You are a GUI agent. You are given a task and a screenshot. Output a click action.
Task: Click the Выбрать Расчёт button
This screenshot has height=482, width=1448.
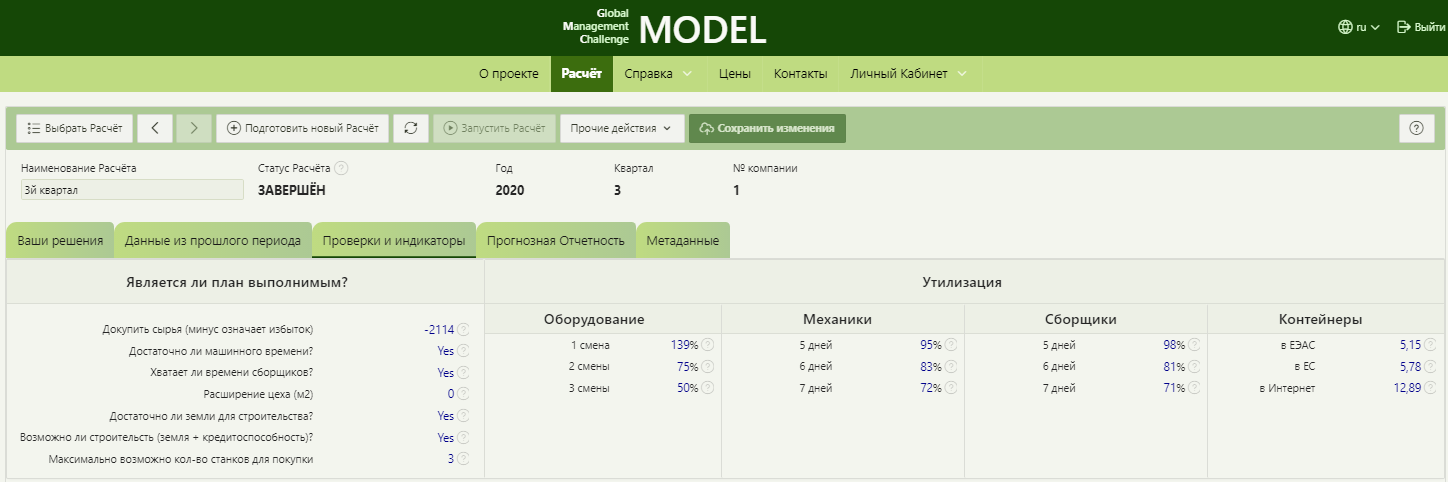coord(75,128)
